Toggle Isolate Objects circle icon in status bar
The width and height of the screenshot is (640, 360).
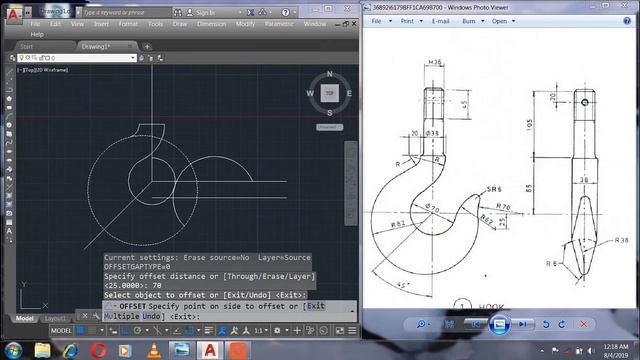pos(323,331)
